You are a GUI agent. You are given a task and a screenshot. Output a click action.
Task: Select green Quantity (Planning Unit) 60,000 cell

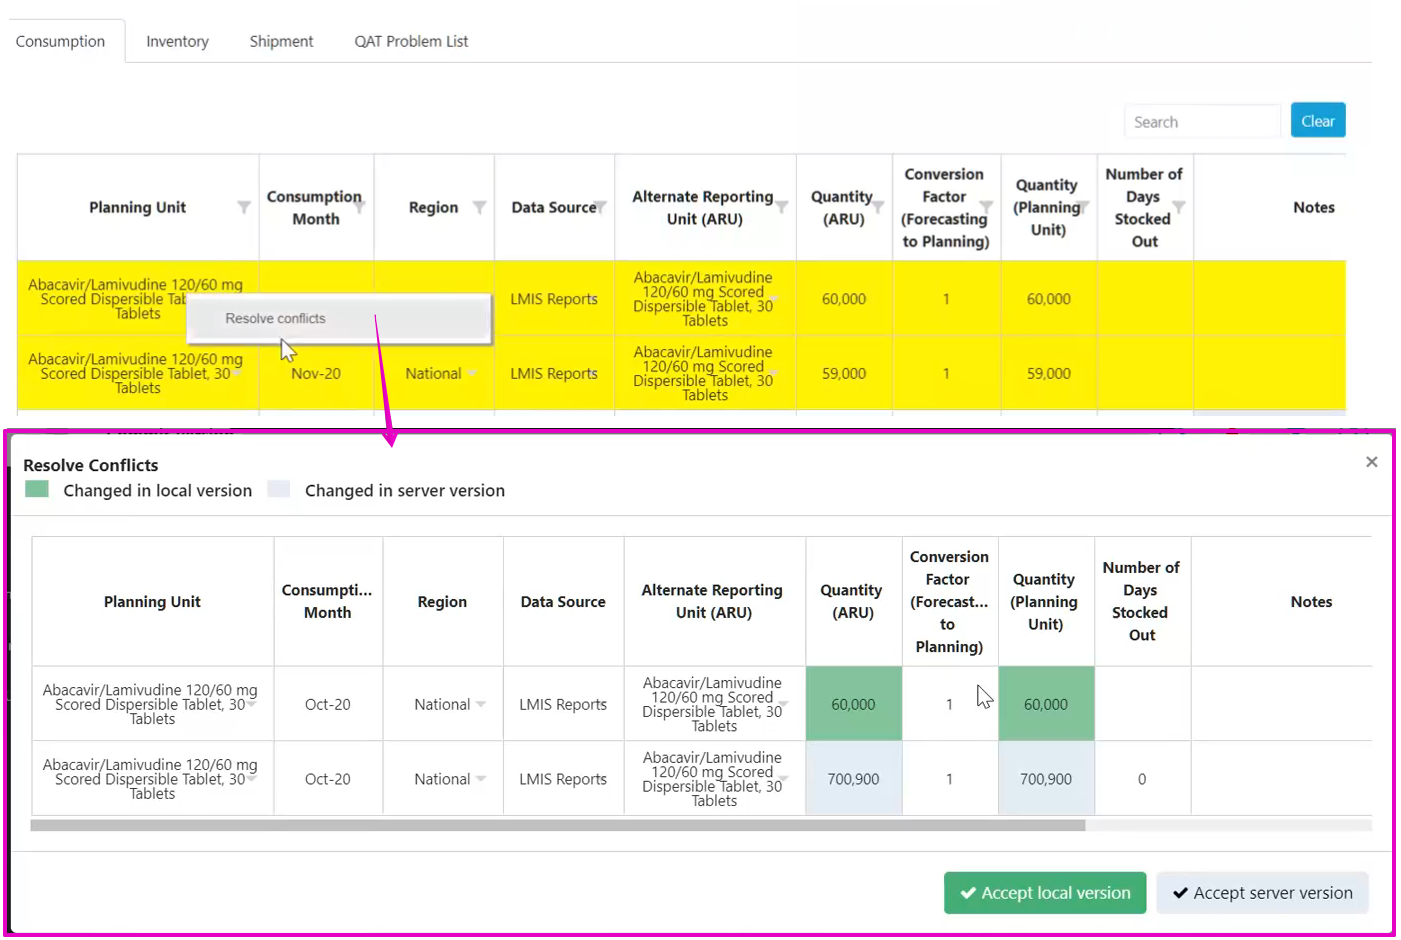click(1046, 704)
